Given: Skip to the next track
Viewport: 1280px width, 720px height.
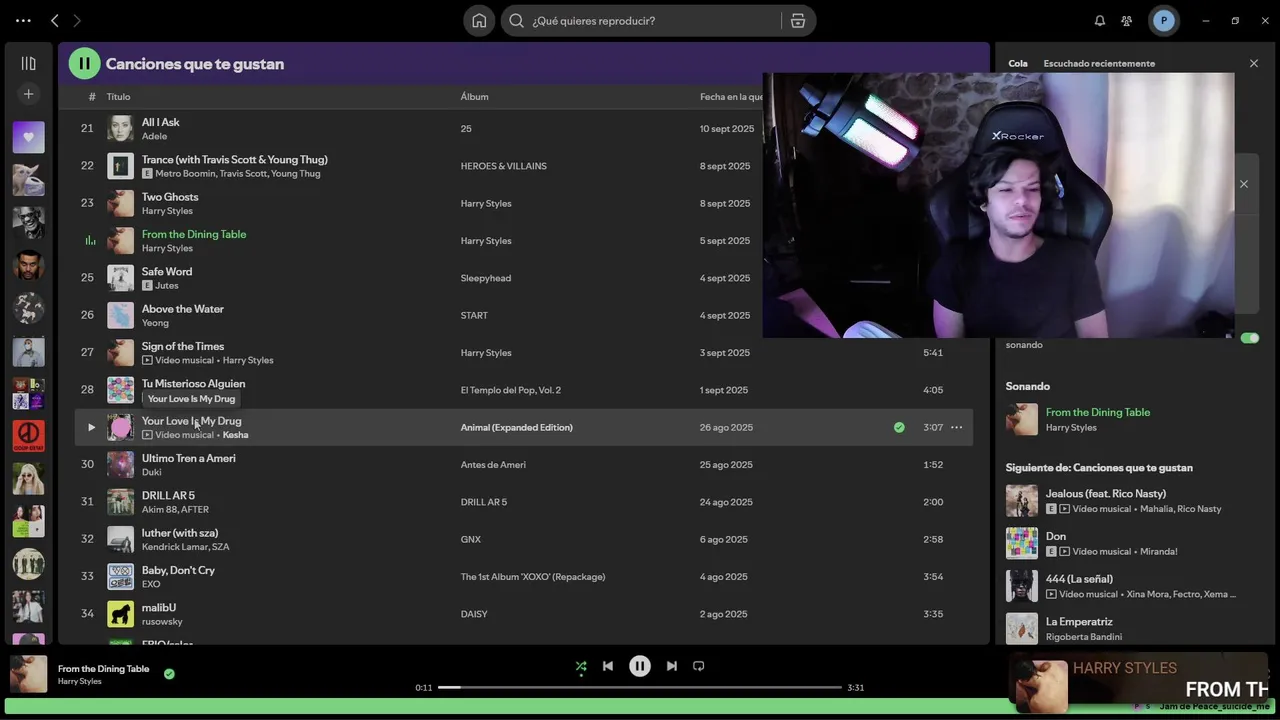Looking at the screenshot, I should pyautogui.click(x=672, y=666).
